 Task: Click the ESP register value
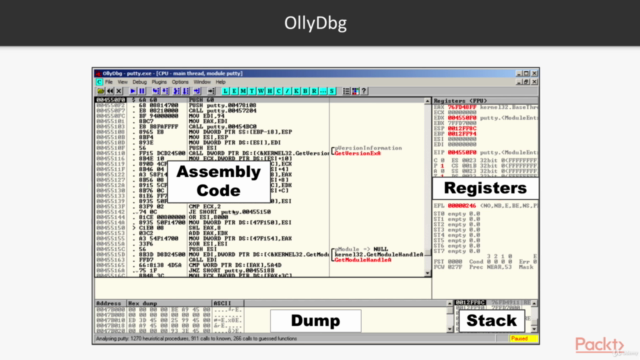point(462,128)
